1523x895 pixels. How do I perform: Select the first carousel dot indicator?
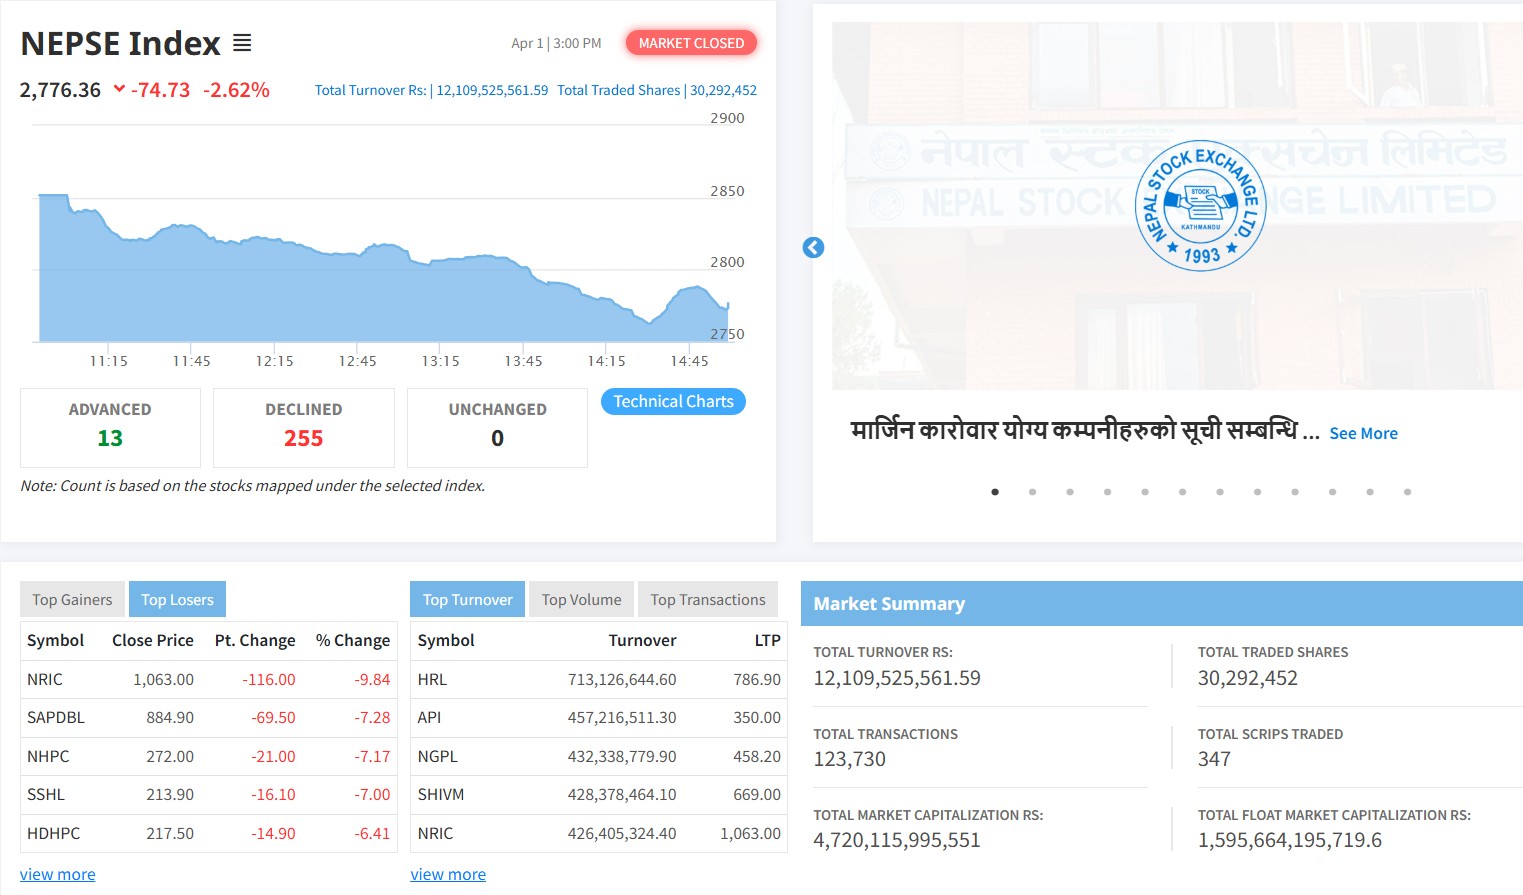[x=995, y=492]
